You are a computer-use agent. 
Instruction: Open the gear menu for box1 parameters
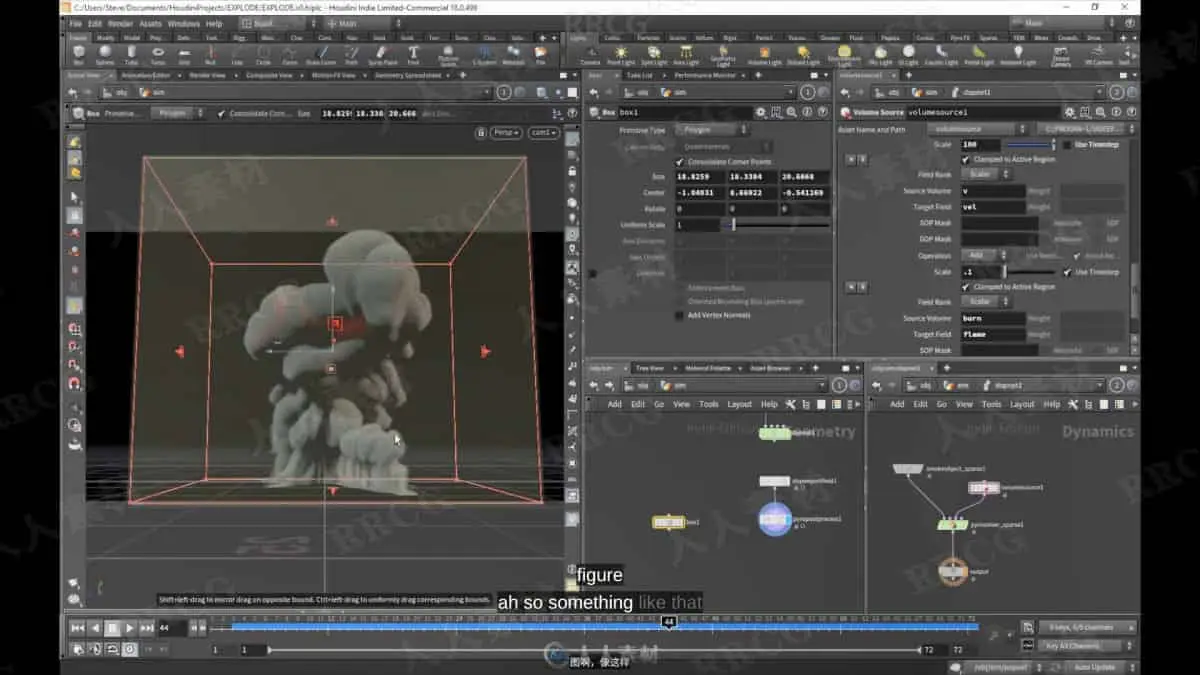(x=761, y=113)
